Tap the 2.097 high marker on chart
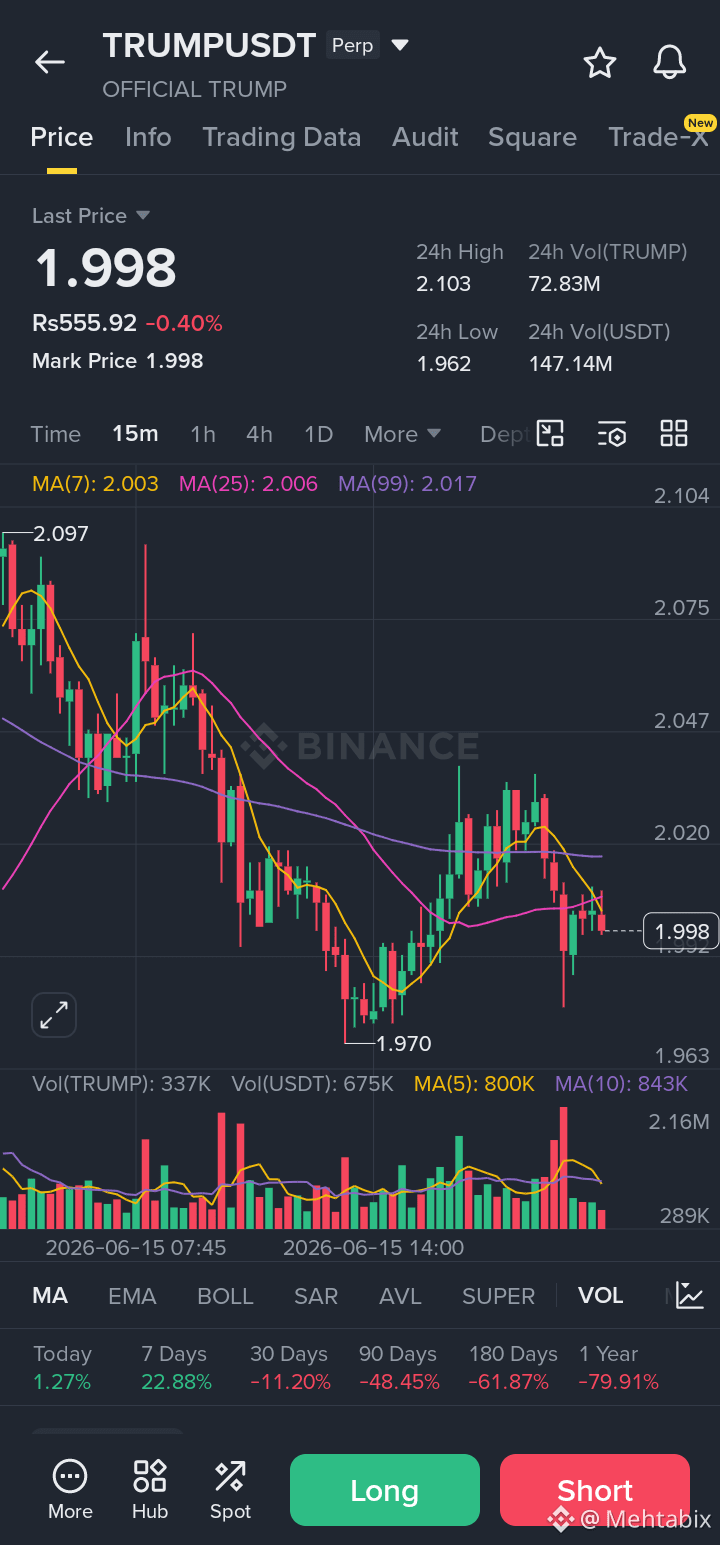Screen dimensions: 720x1545 [x=61, y=534]
